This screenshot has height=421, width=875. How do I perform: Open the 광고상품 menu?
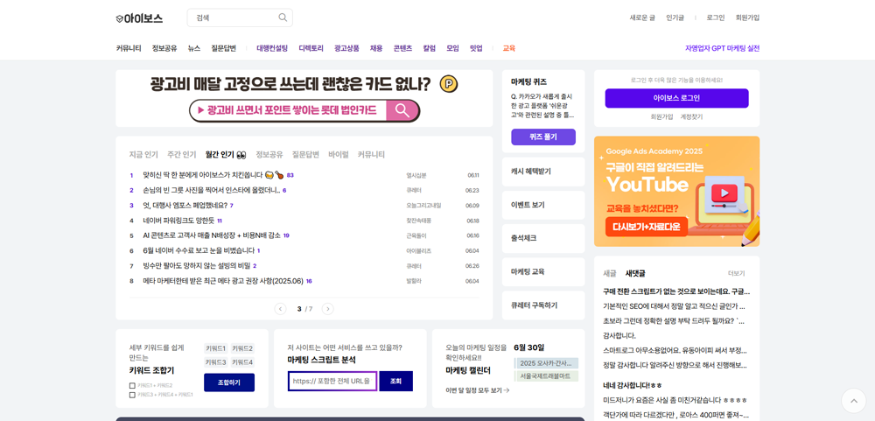coord(347,48)
